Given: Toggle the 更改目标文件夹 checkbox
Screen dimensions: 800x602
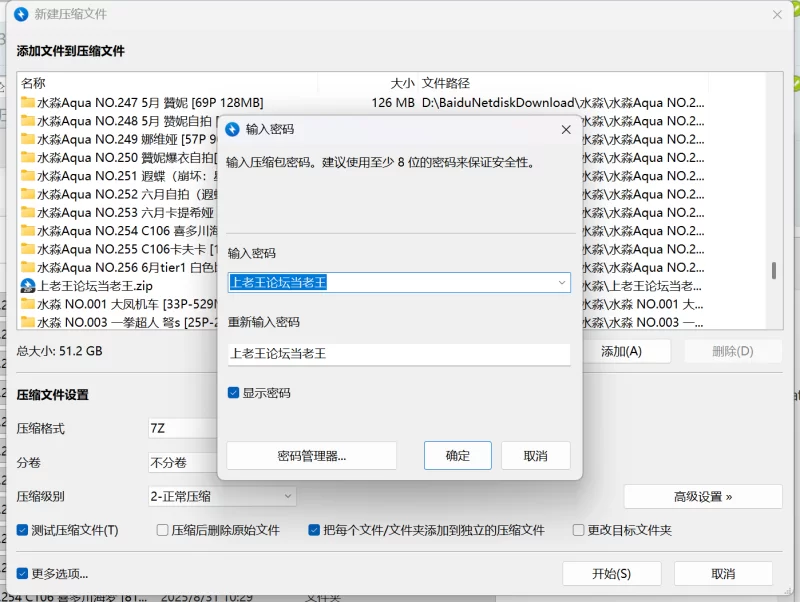Looking at the screenshot, I should pyautogui.click(x=578, y=530).
